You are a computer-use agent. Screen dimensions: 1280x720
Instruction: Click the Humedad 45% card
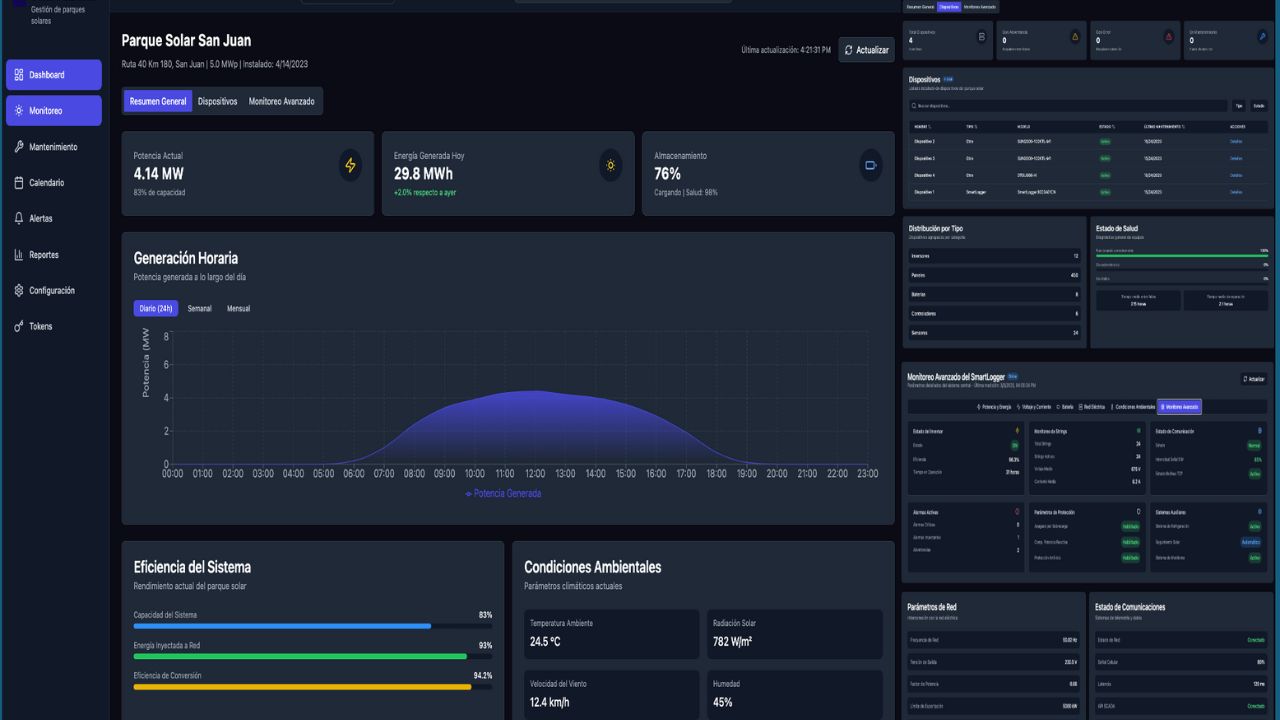click(x=795, y=695)
